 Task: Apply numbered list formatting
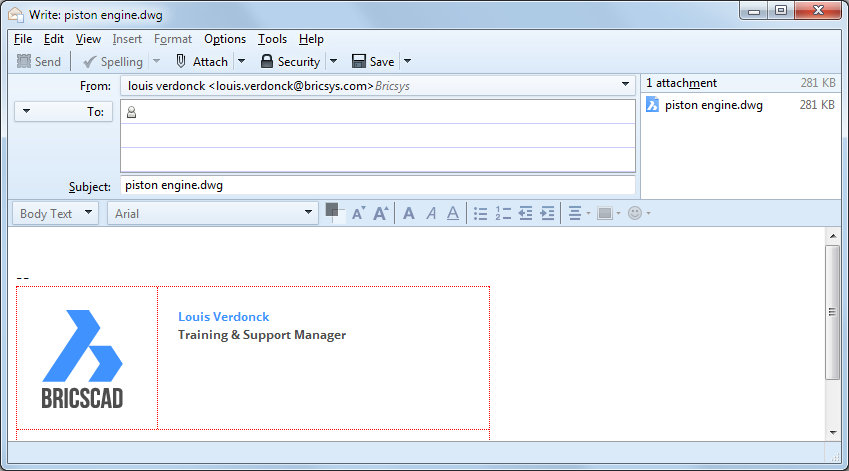pyautogui.click(x=503, y=213)
